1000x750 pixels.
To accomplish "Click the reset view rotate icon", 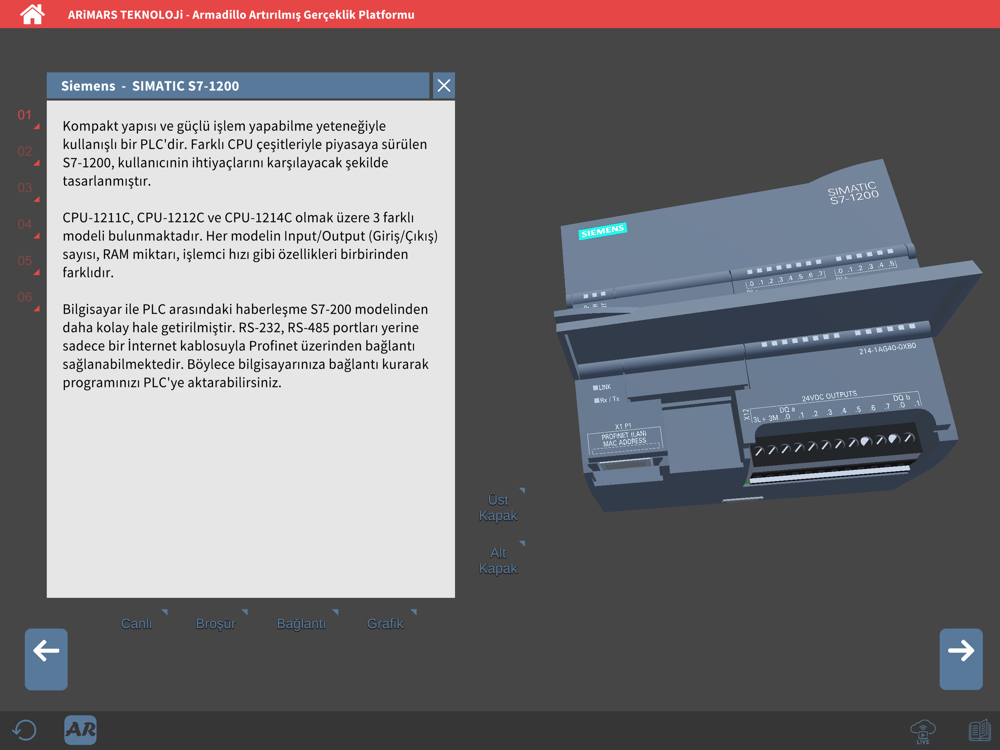I will click(x=24, y=730).
